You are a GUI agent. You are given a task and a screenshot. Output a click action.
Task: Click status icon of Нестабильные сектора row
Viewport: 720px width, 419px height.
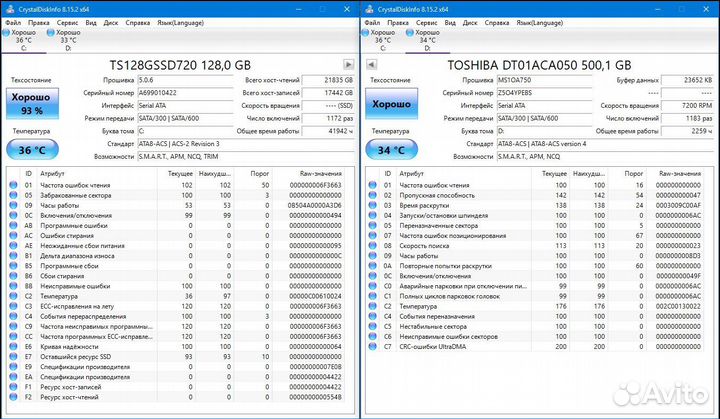pyautogui.click(x=372, y=327)
